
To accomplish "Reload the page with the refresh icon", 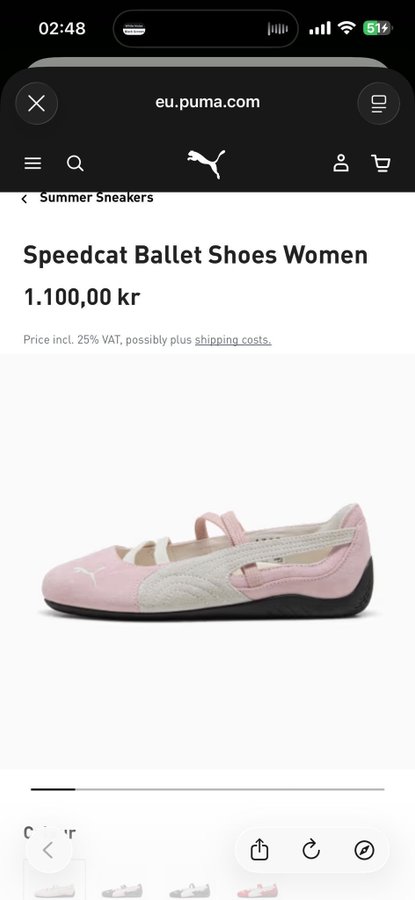I will (311, 850).
